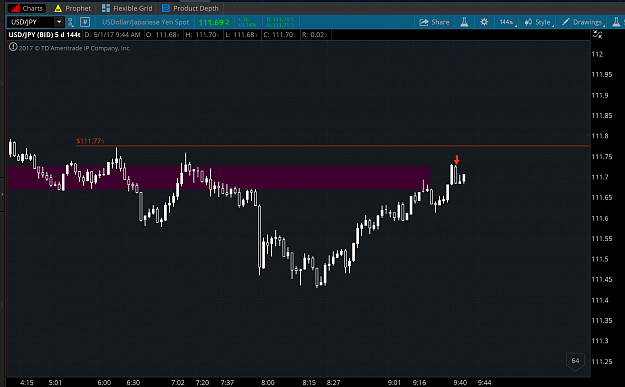
Task: Select the $111.77 price level label
Action: 90,141
